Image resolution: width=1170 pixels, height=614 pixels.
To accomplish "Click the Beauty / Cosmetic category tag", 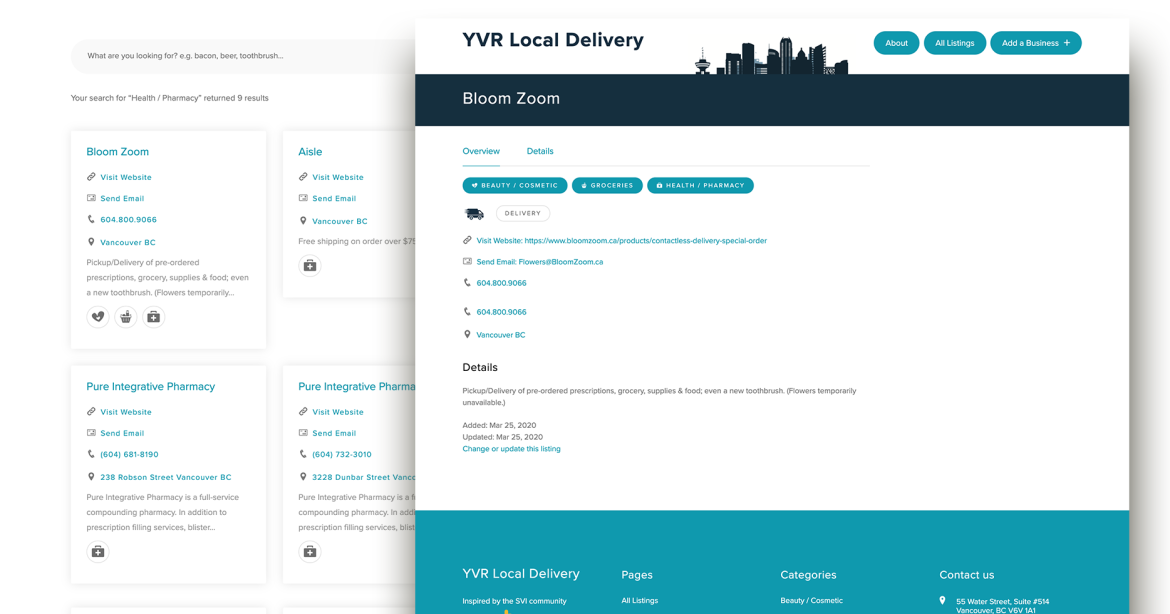I will click(x=514, y=186).
